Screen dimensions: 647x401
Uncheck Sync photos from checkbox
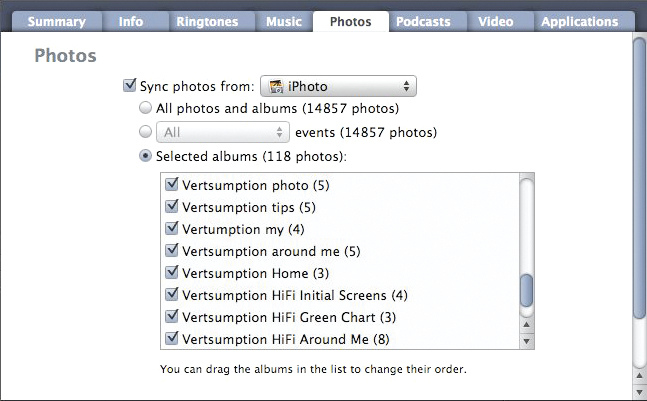(130, 85)
